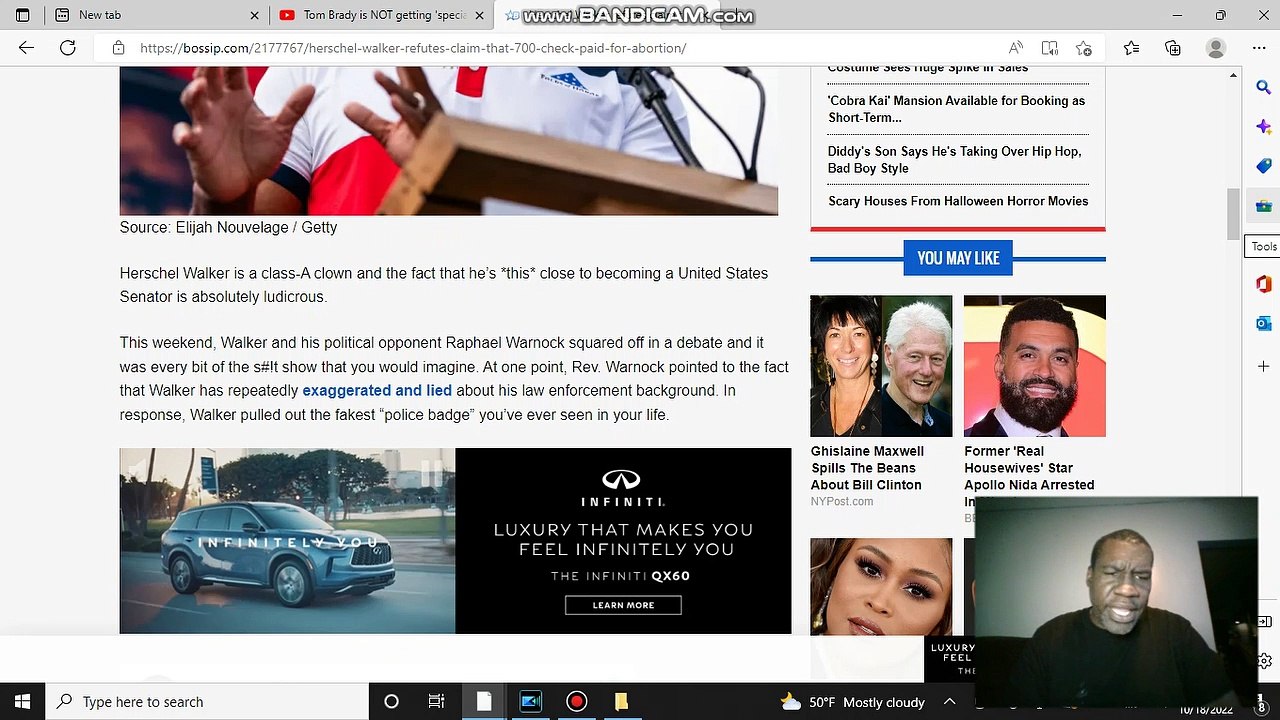
Task: Open sidebar Shopping tag icon
Action: tap(1263, 166)
